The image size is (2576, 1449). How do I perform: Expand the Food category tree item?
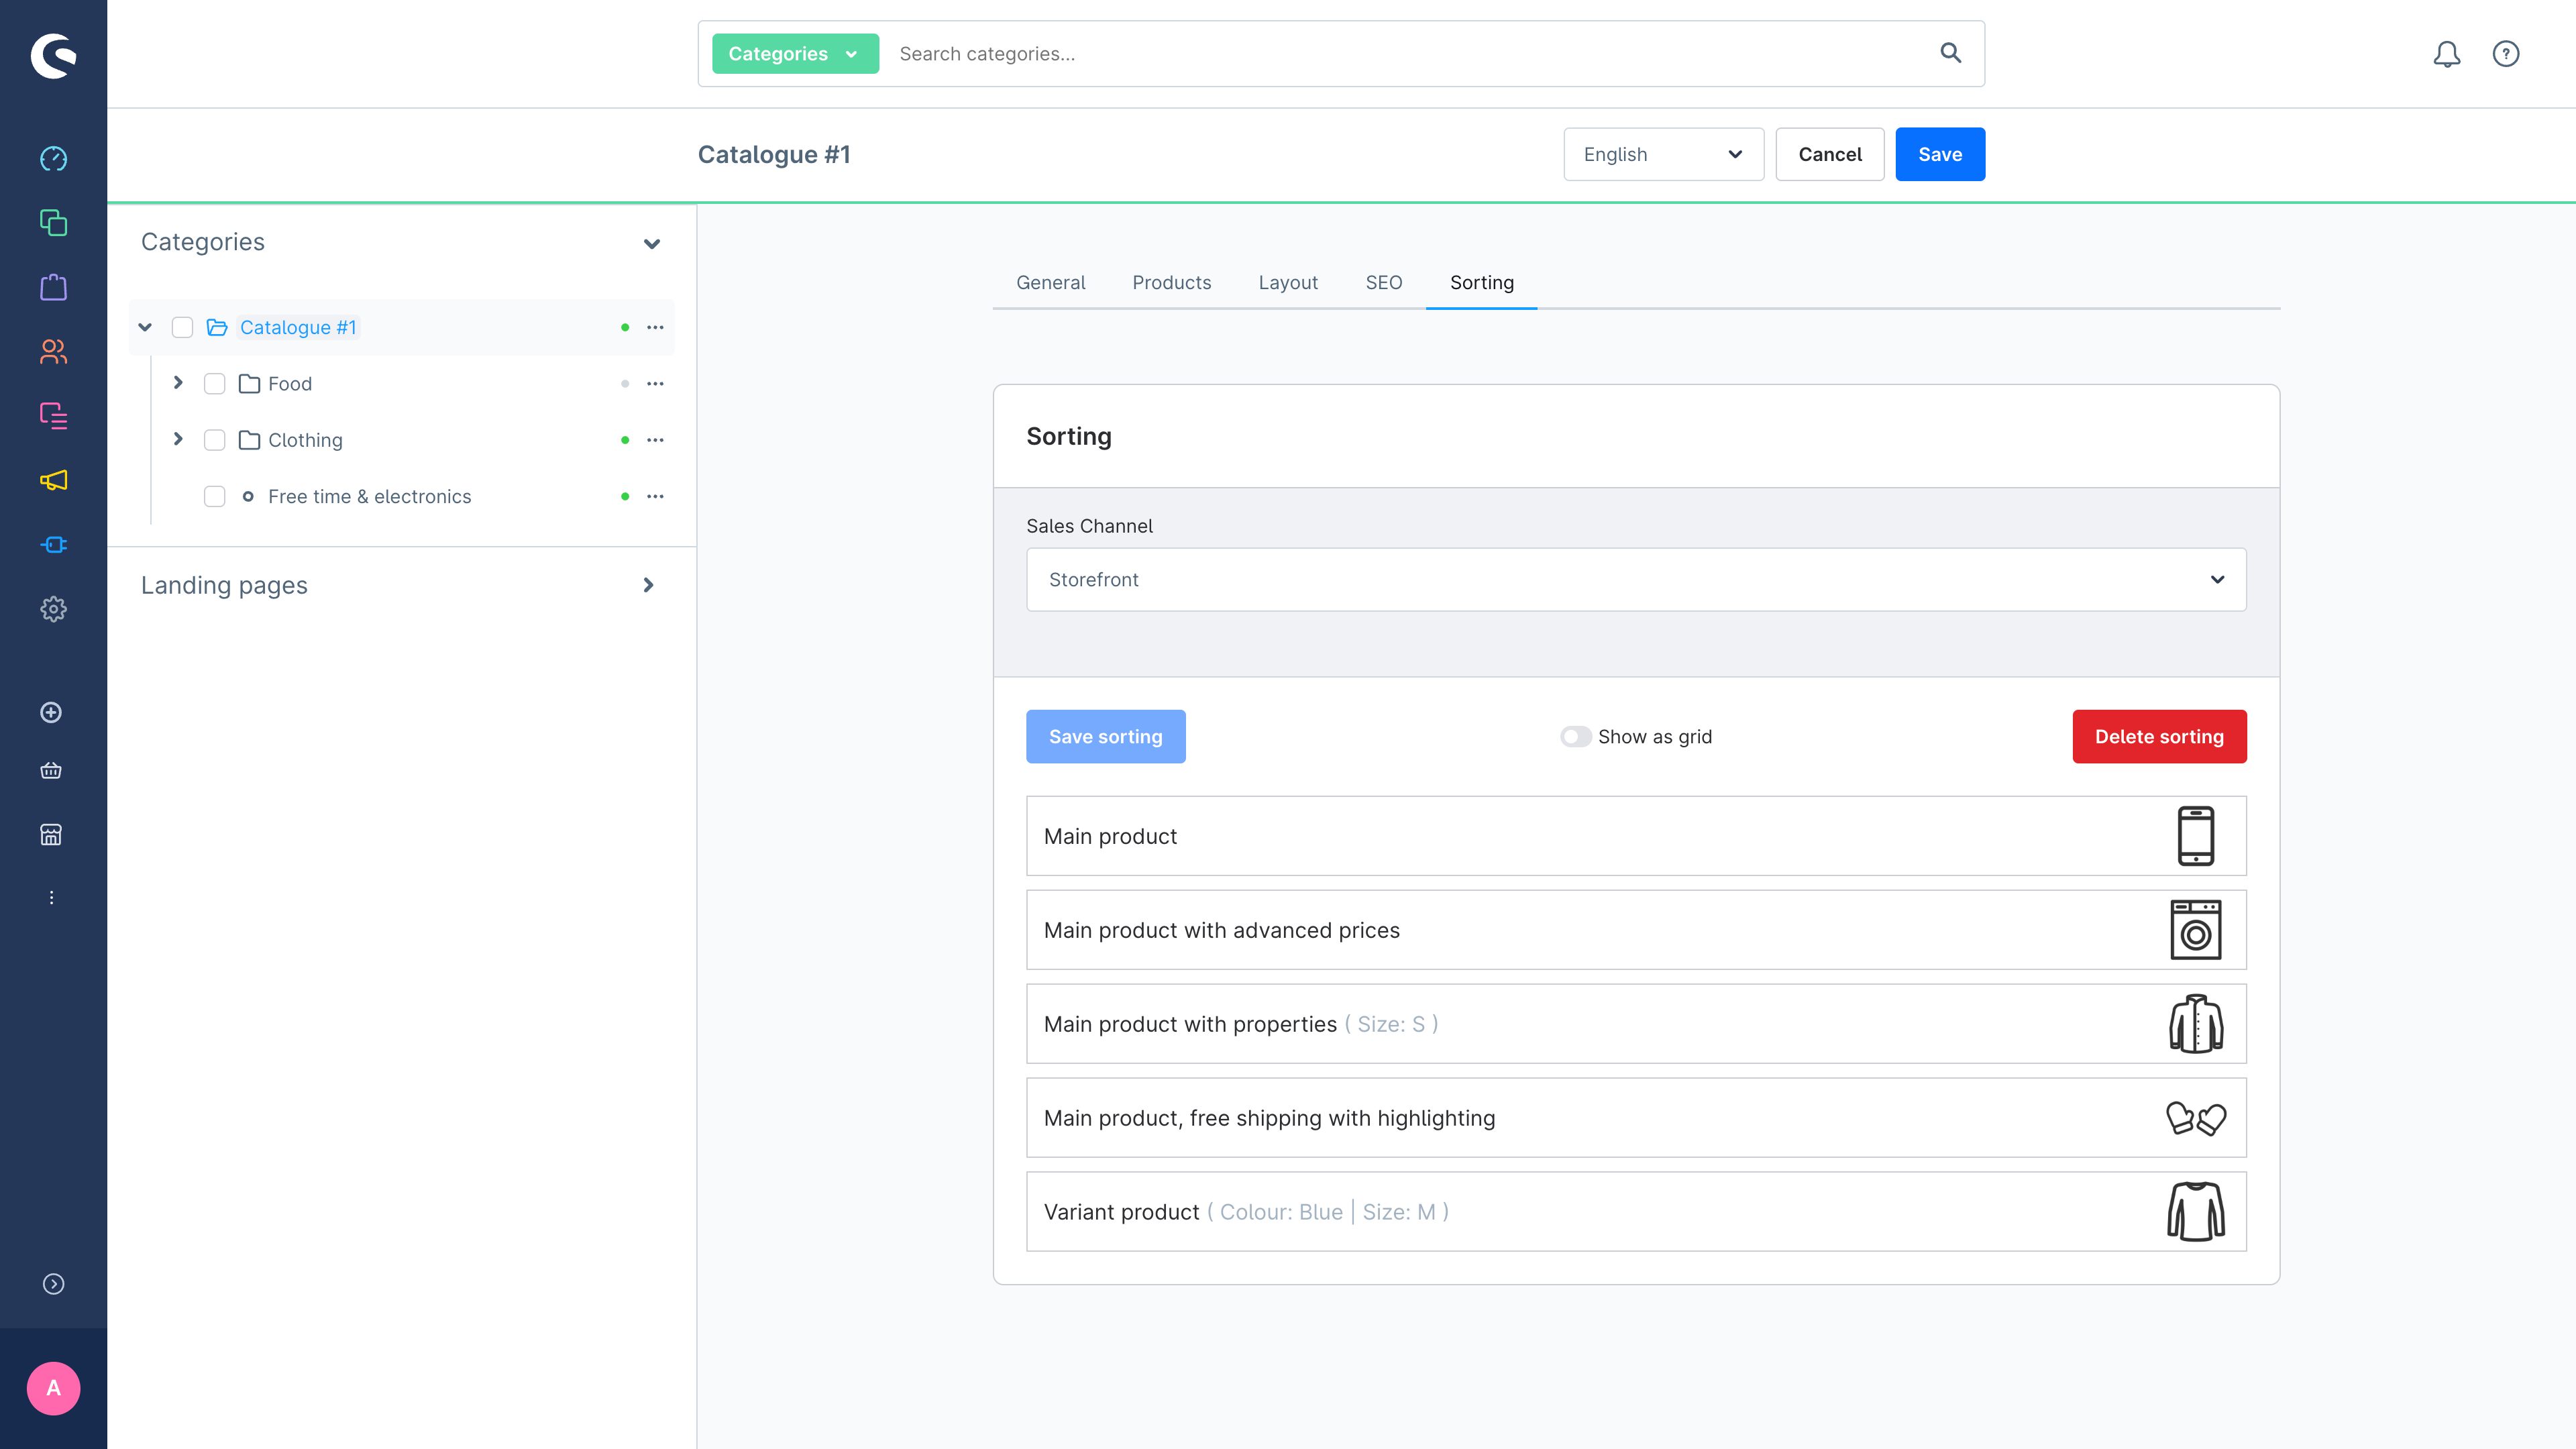[x=178, y=383]
